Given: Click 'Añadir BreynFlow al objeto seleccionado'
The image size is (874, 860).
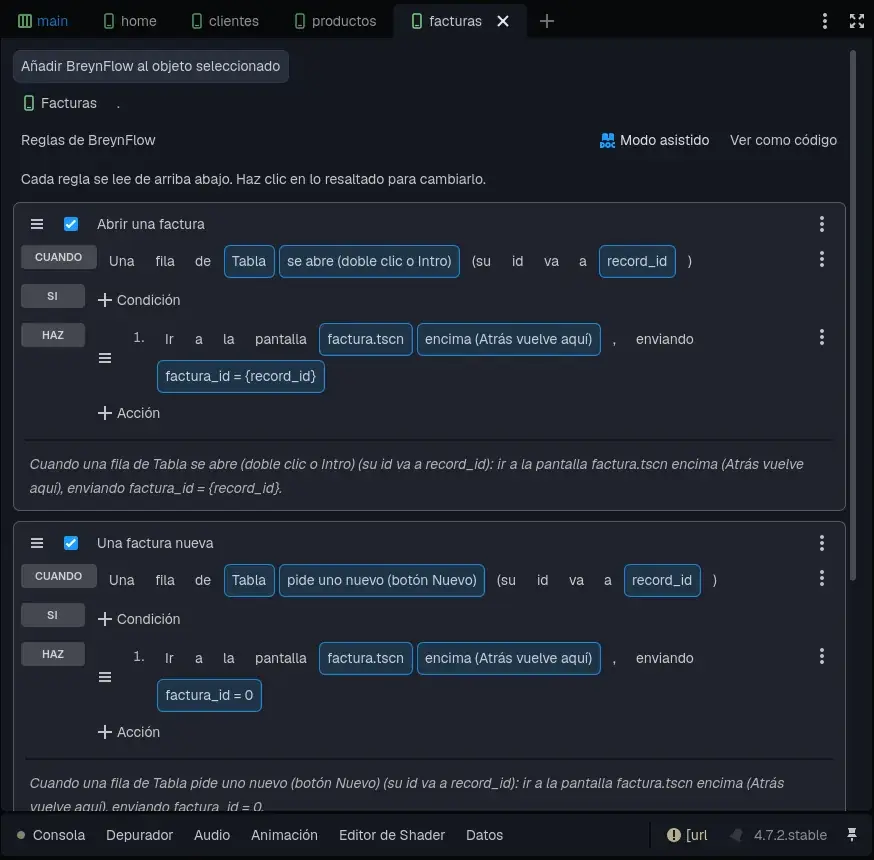Looking at the screenshot, I should [150, 66].
